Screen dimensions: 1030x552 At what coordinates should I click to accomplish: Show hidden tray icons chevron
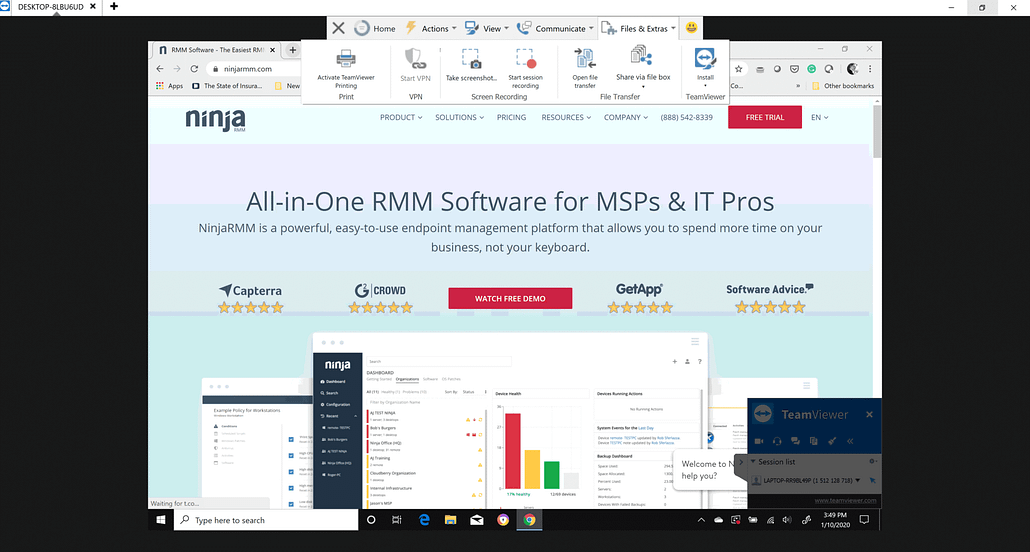[701, 520]
